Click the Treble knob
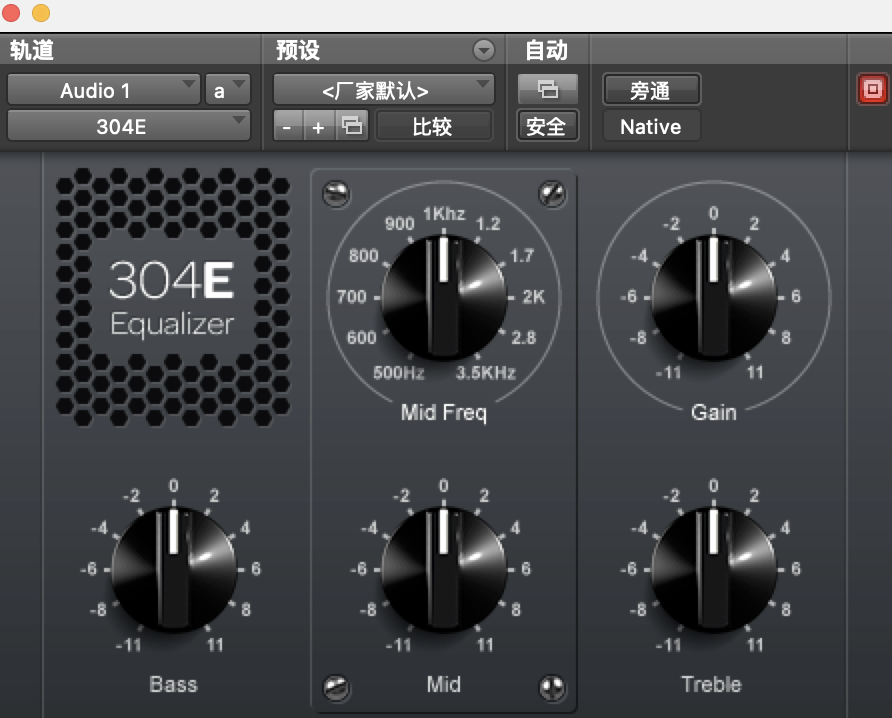Viewport: 892px width, 718px height. pyautogui.click(x=714, y=569)
